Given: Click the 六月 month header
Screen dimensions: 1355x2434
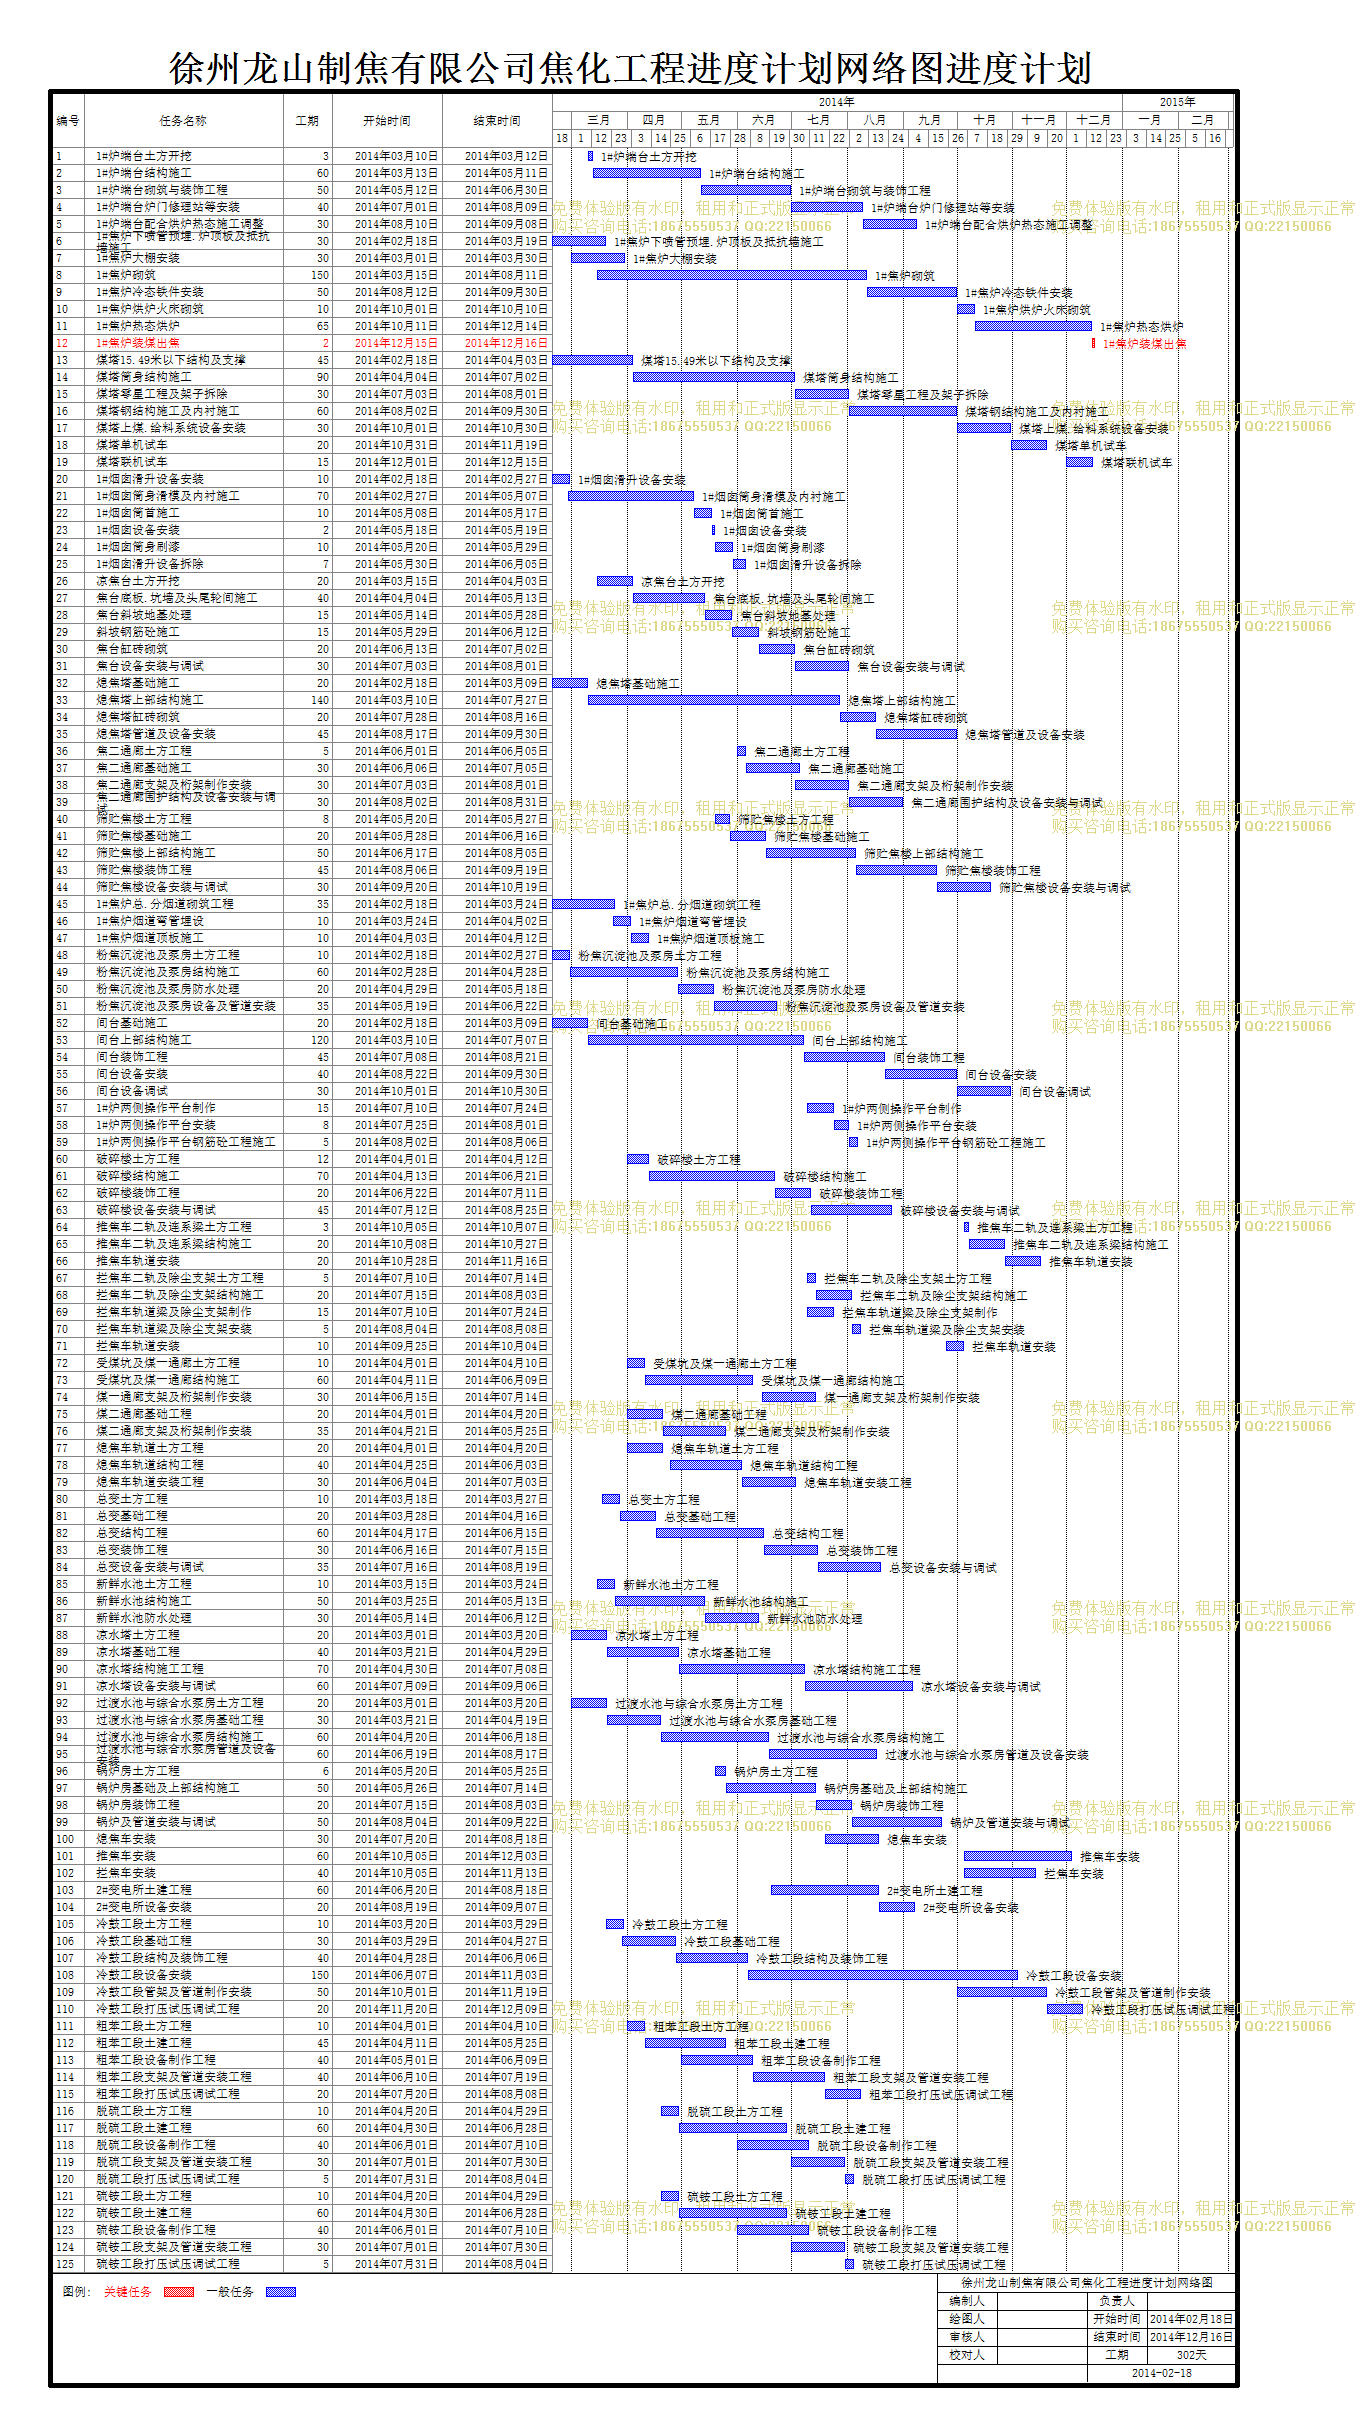Looking at the screenshot, I should click(x=763, y=119).
